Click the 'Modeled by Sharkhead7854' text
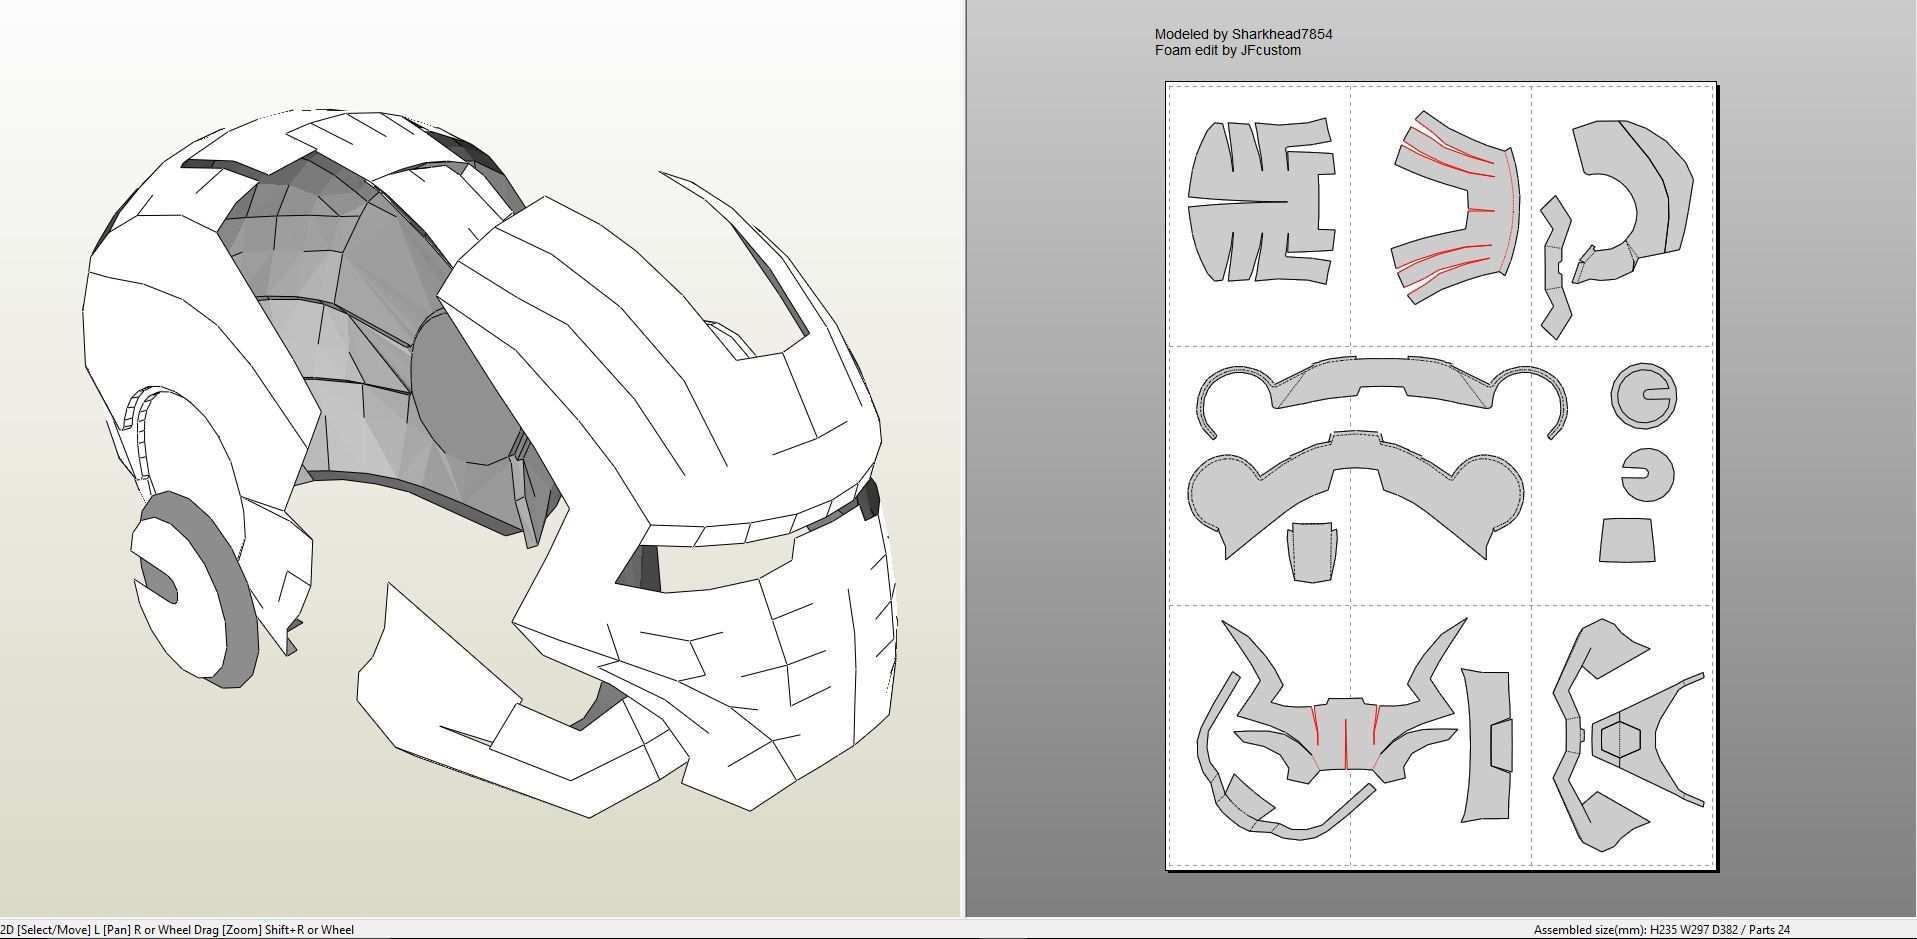Image resolution: width=1917 pixels, height=939 pixels. pyautogui.click(x=1243, y=34)
